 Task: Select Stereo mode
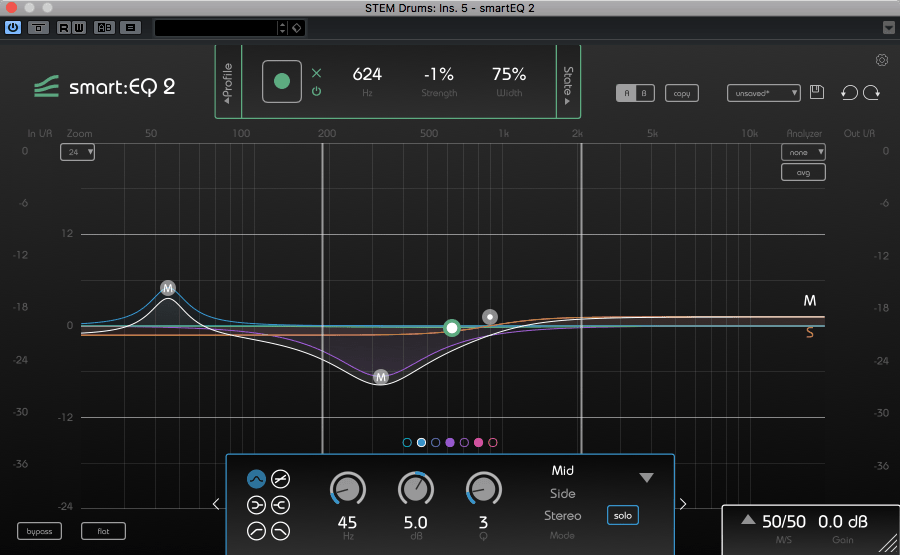(562, 516)
